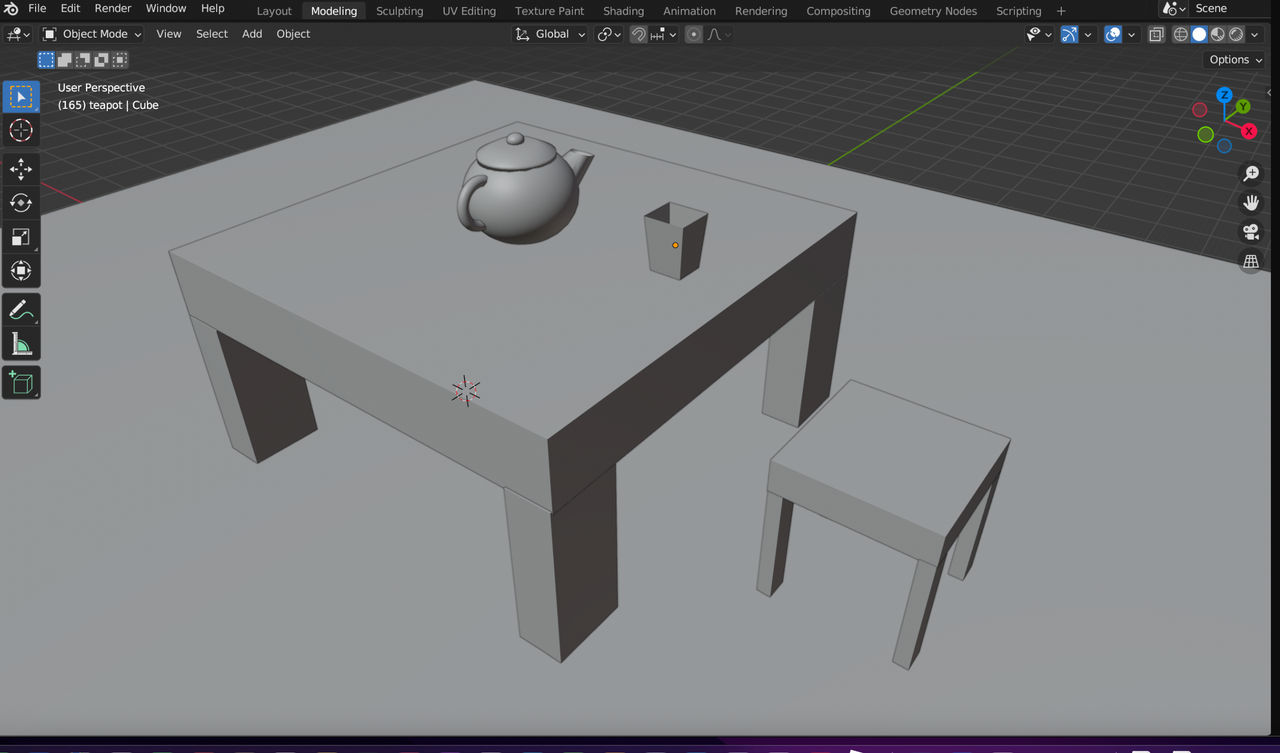The height and width of the screenshot is (753, 1280).
Task: Switch to the Sculpting workspace tab
Action: pos(399,11)
